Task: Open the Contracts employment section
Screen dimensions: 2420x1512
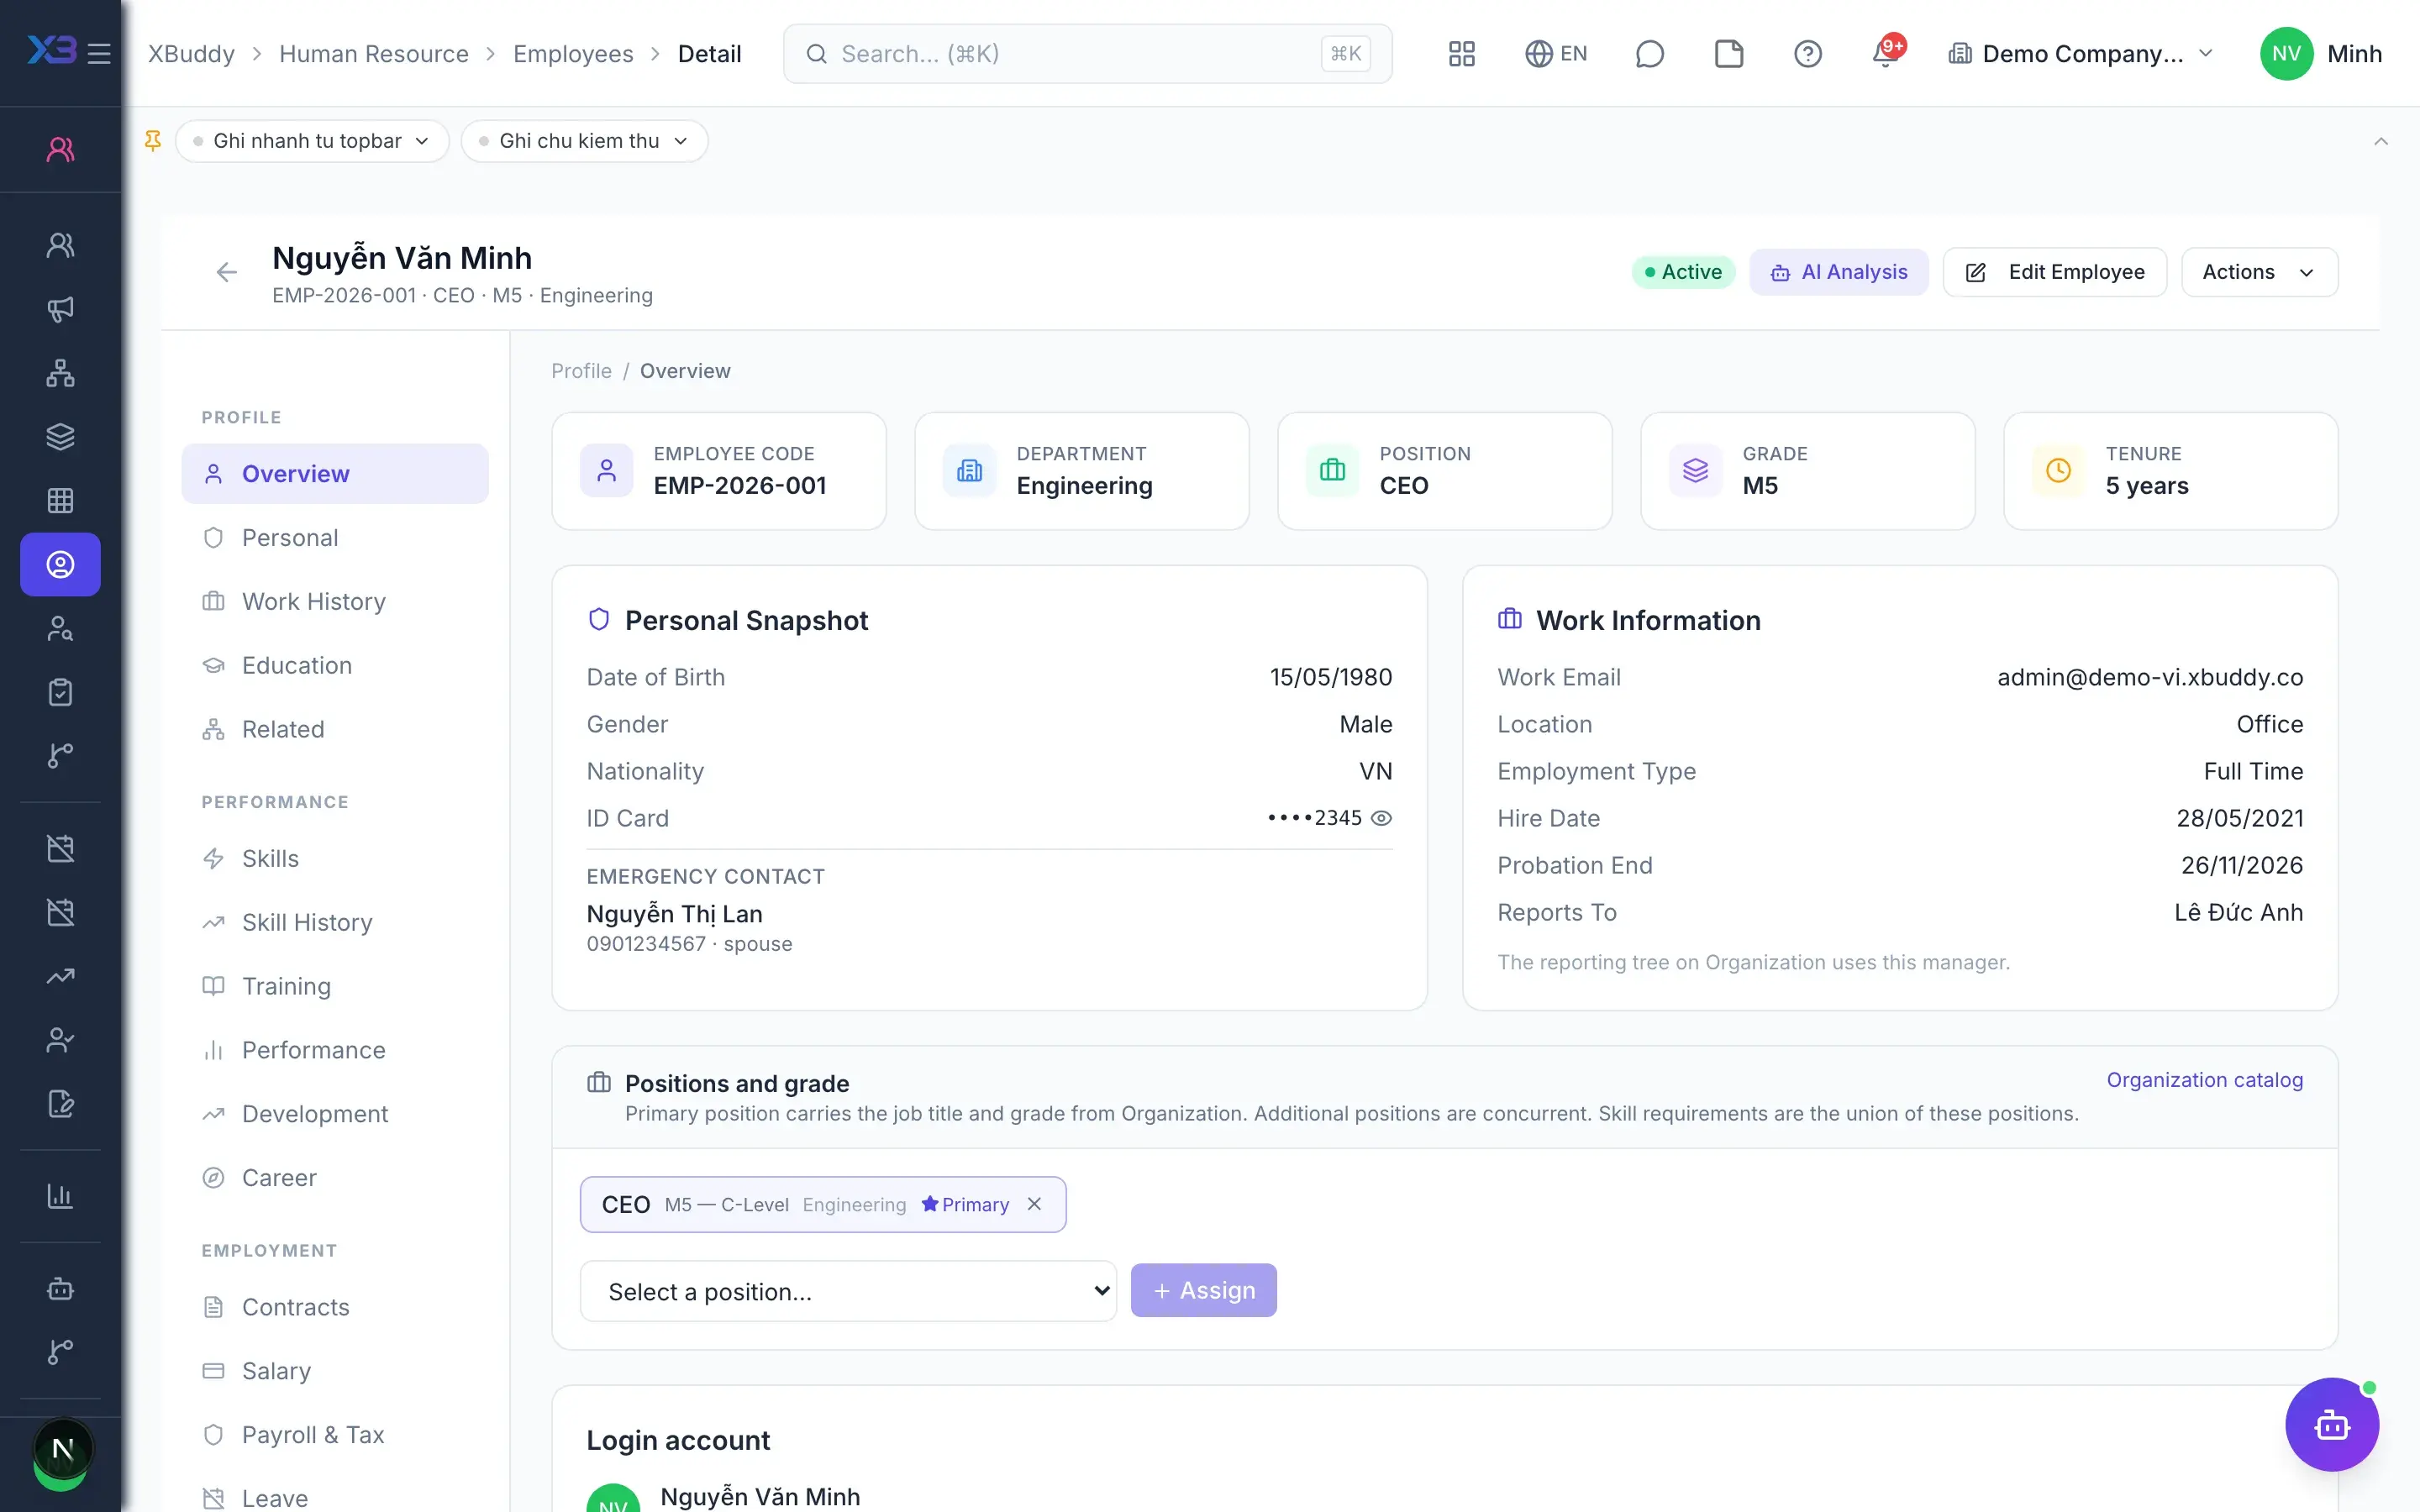Action: click(335, 1307)
